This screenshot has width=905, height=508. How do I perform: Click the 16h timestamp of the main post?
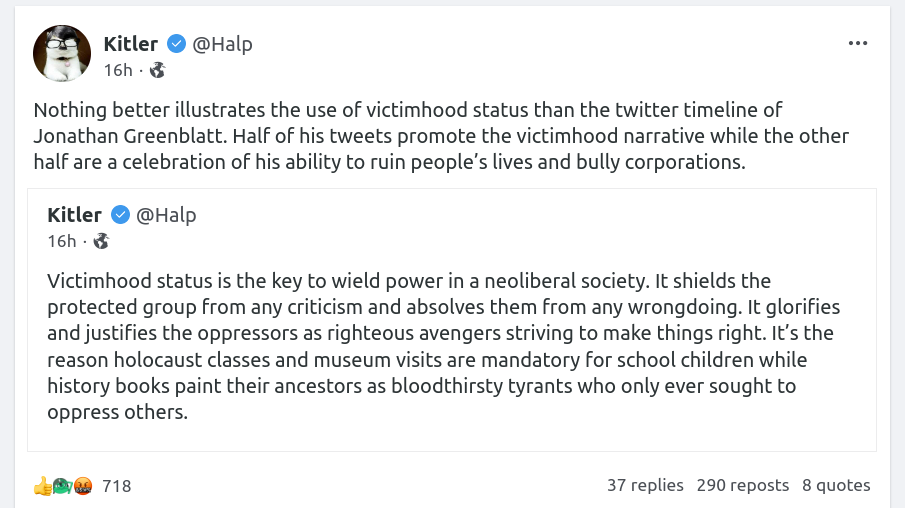point(117,70)
